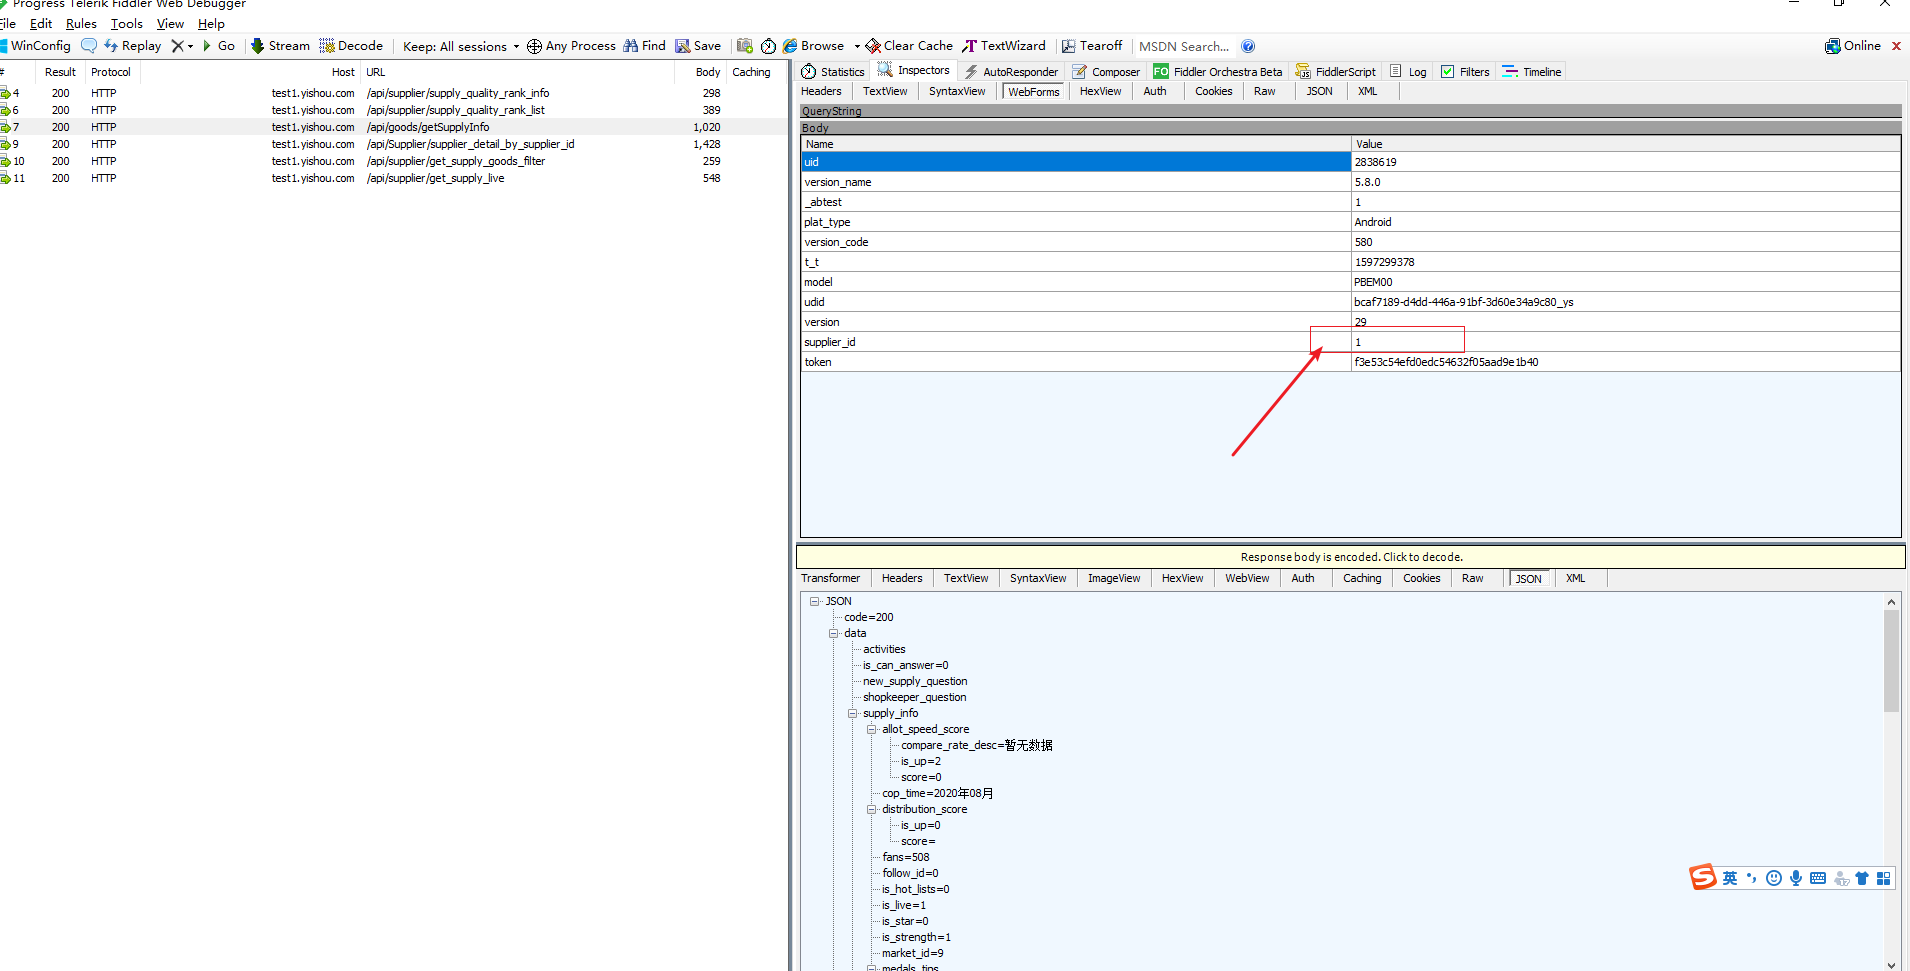Image resolution: width=1910 pixels, height=971 pixels.
Task: Collapse the data tree node
Action: click(x=834, y=633)
